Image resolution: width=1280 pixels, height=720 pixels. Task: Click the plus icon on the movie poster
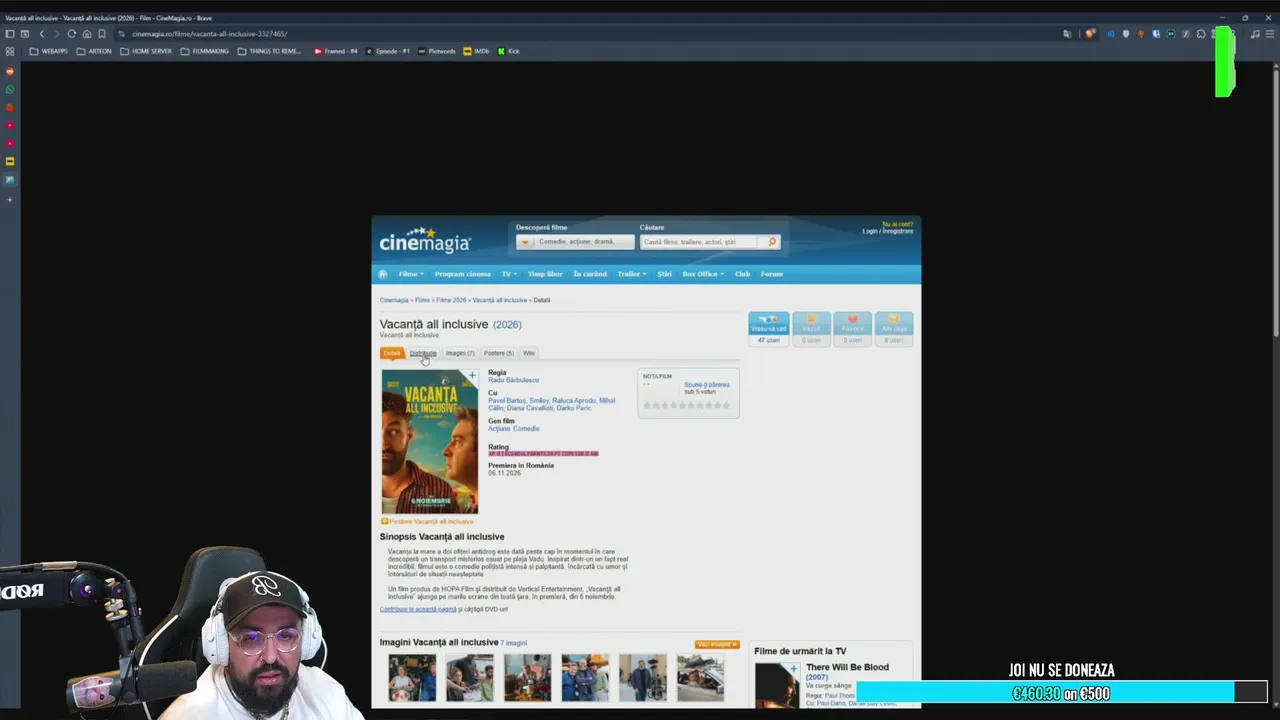[x=472, y=376]
